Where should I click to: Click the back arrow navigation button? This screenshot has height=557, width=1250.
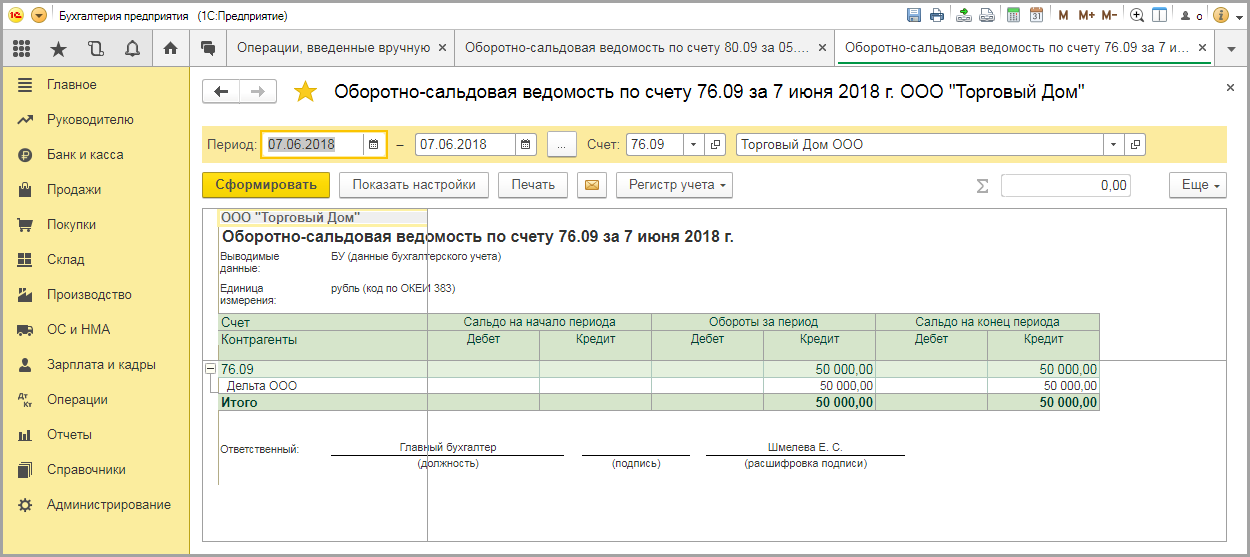(221, 92)
